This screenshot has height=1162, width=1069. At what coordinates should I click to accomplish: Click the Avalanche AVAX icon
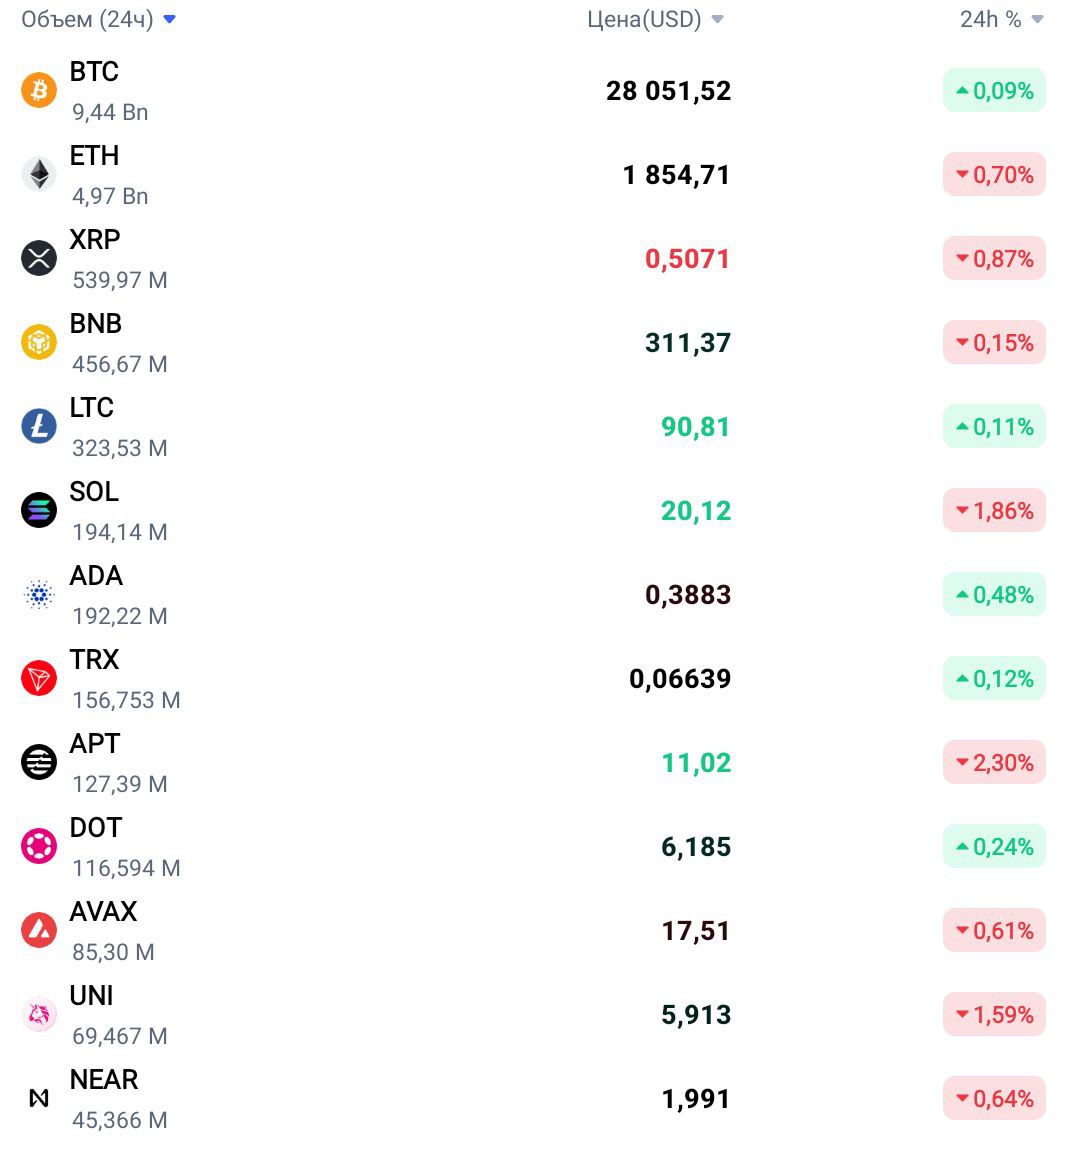point(39,930)
